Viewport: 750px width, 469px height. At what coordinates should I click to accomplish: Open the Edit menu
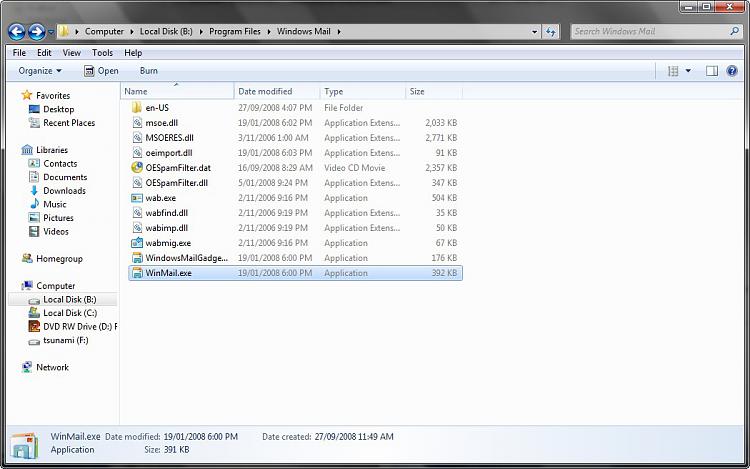pyautogui.click(x=44, y=53)
